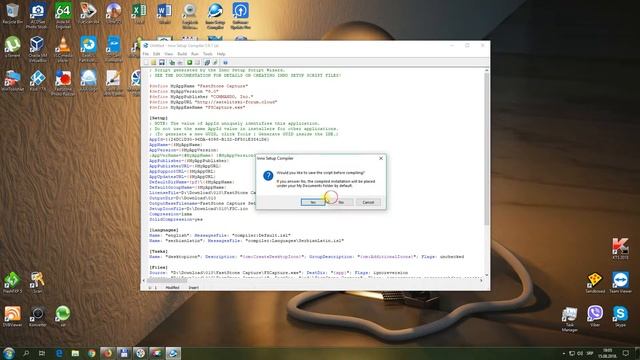Click the New script toolbar icon

pos(146,62)
